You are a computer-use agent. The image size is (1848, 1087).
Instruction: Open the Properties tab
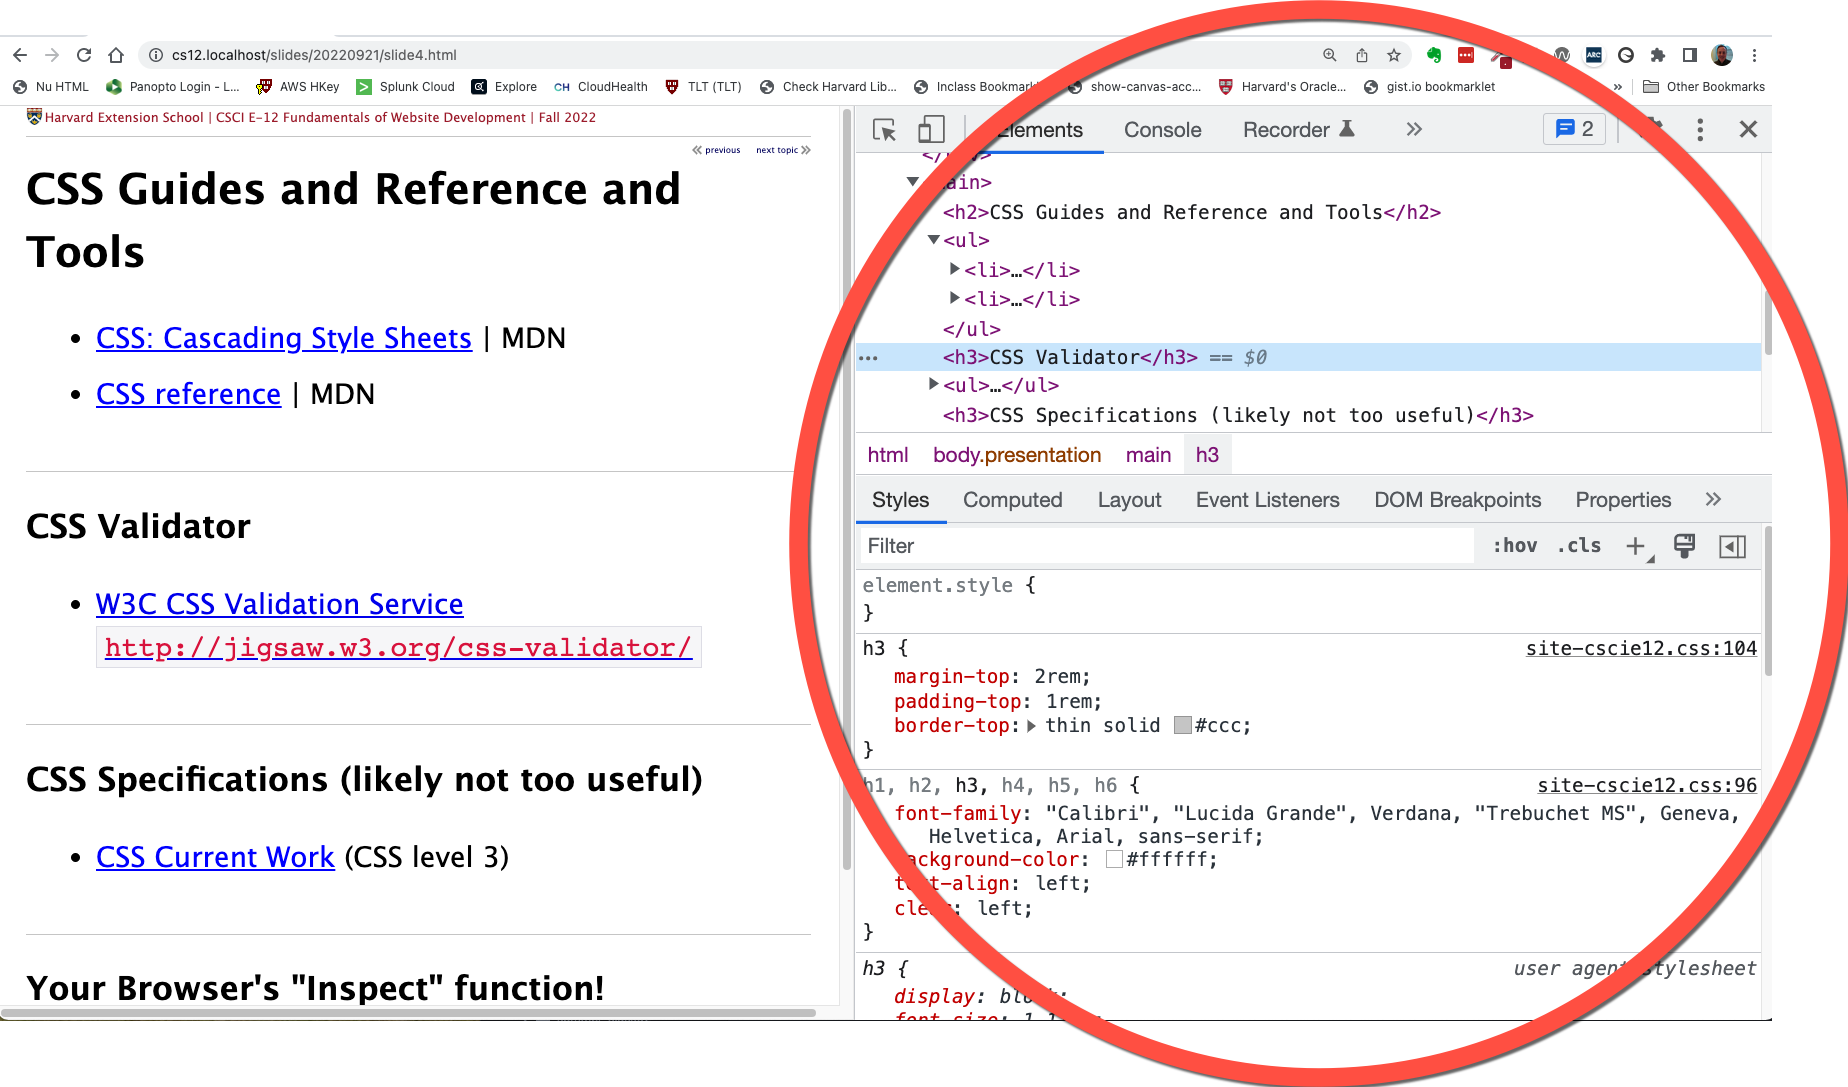[1623, 500]
